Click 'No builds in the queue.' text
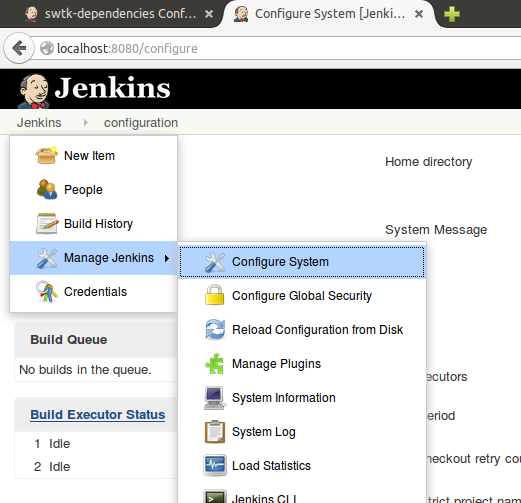The width and height of the screenshot is (521, 503). [x=85, y=370]
